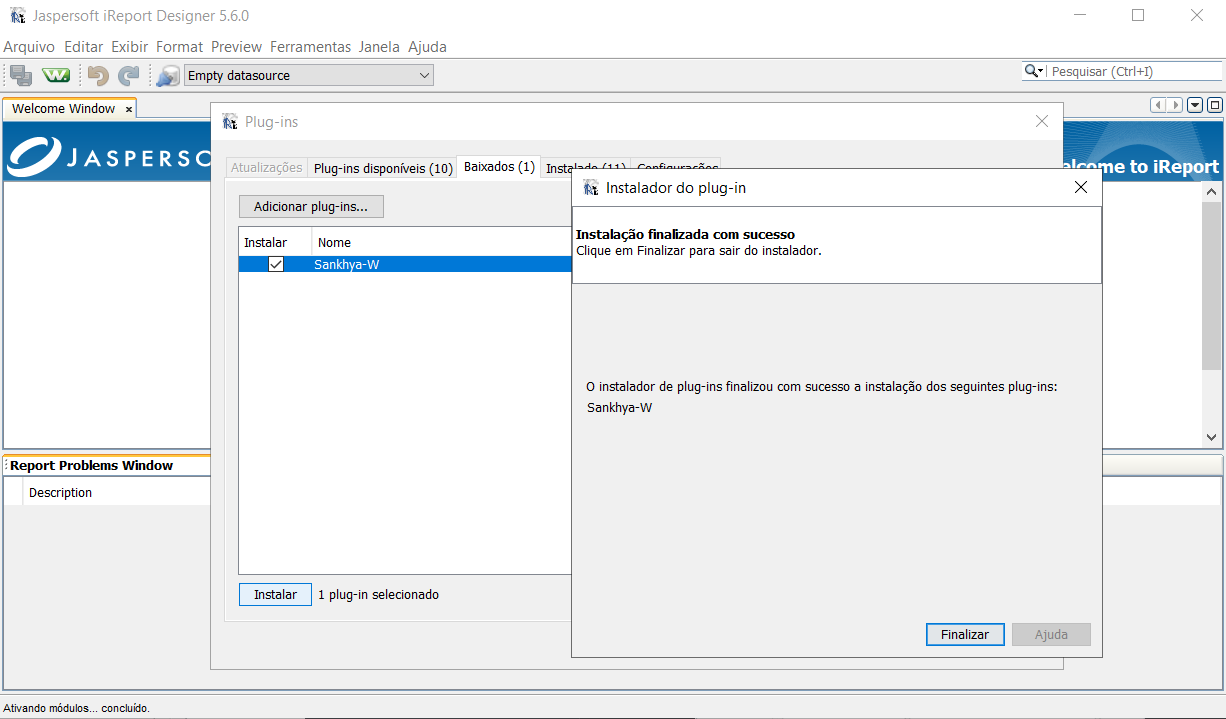The image size is (1226, 719).
Task: Open the Empty datasource combo box
Action: click(309, 75)
